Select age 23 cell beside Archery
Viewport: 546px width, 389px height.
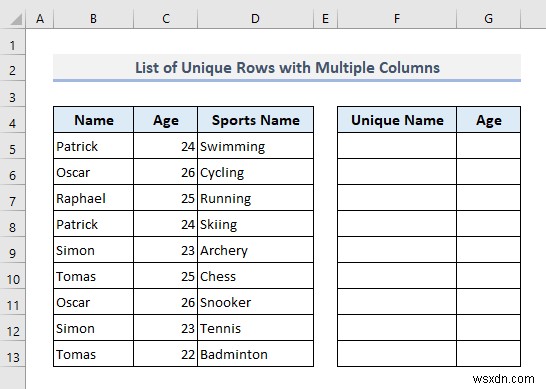point(166,250)
